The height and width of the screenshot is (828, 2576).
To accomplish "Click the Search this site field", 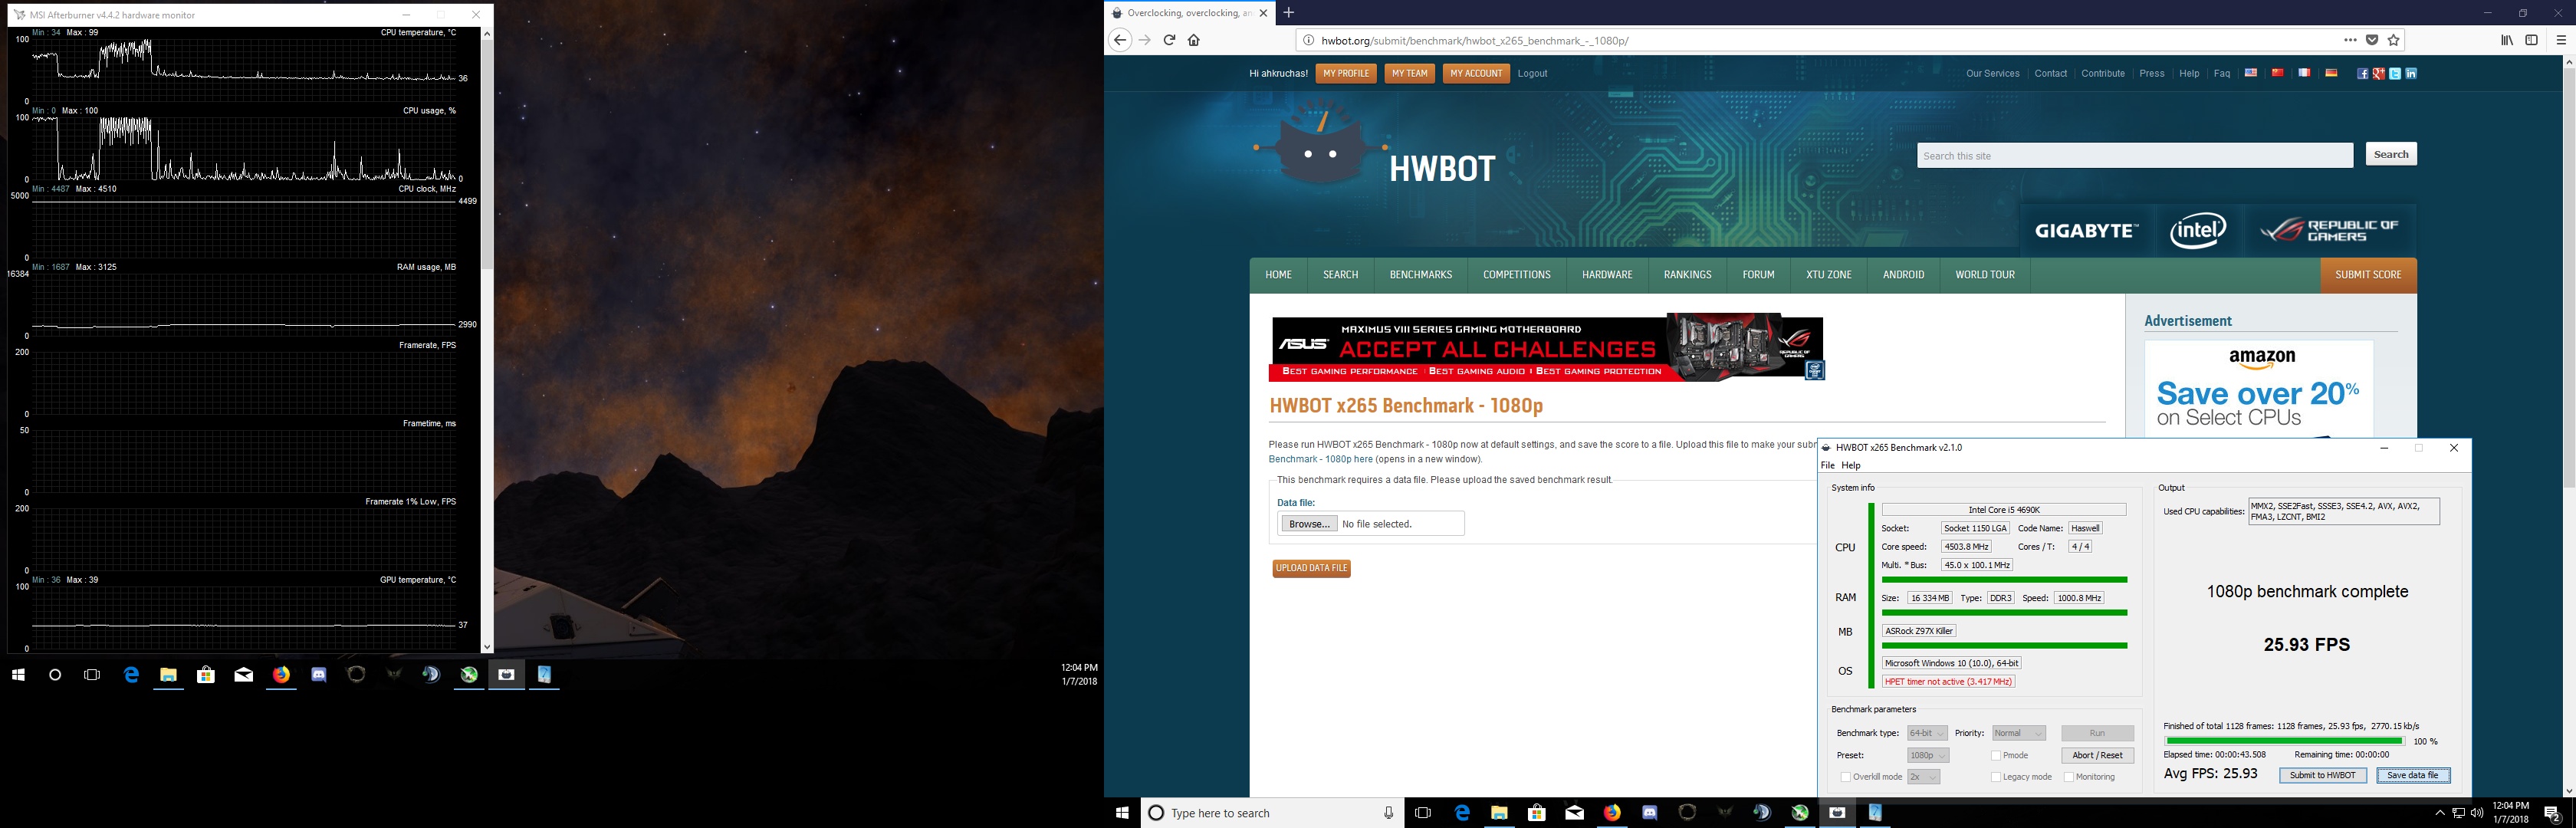I will pos(2135,155).
